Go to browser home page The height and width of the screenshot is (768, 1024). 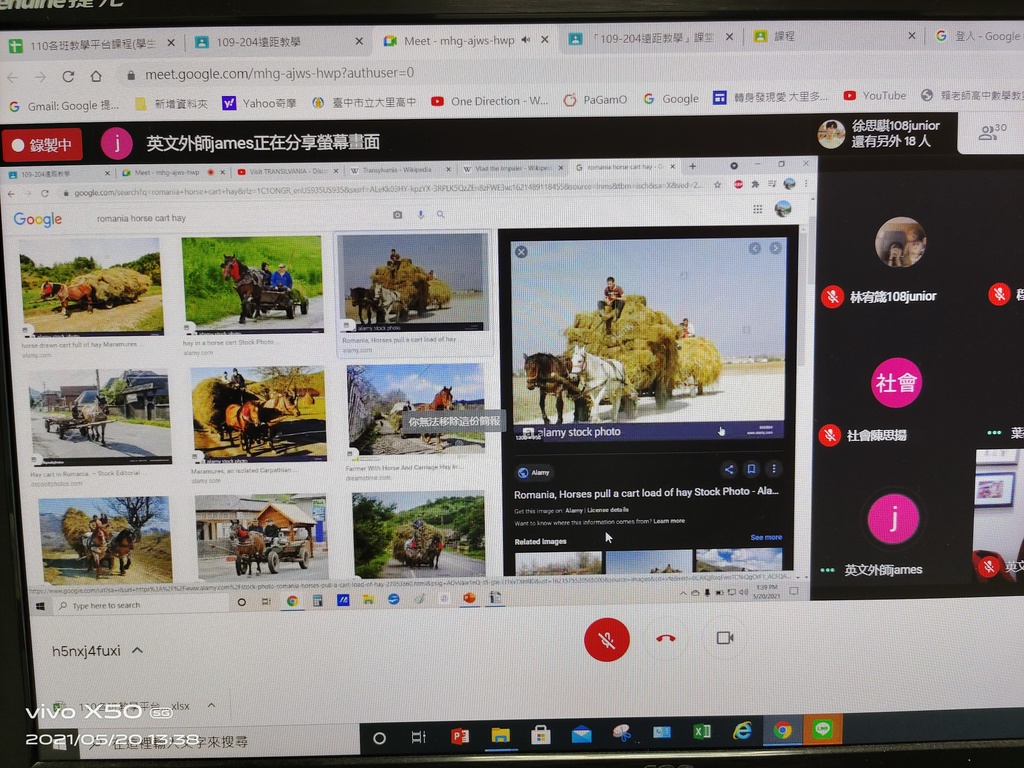pyautogui.click(x=96, y=76)
